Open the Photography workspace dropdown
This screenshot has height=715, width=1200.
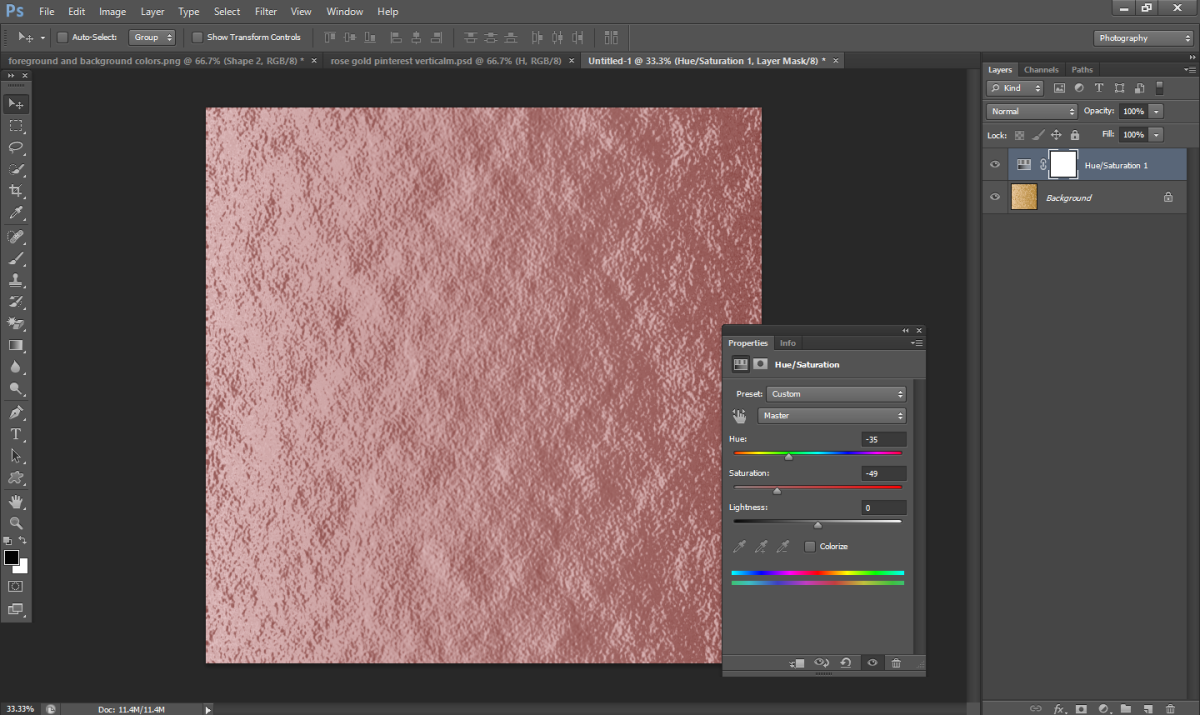[1143, 37]
